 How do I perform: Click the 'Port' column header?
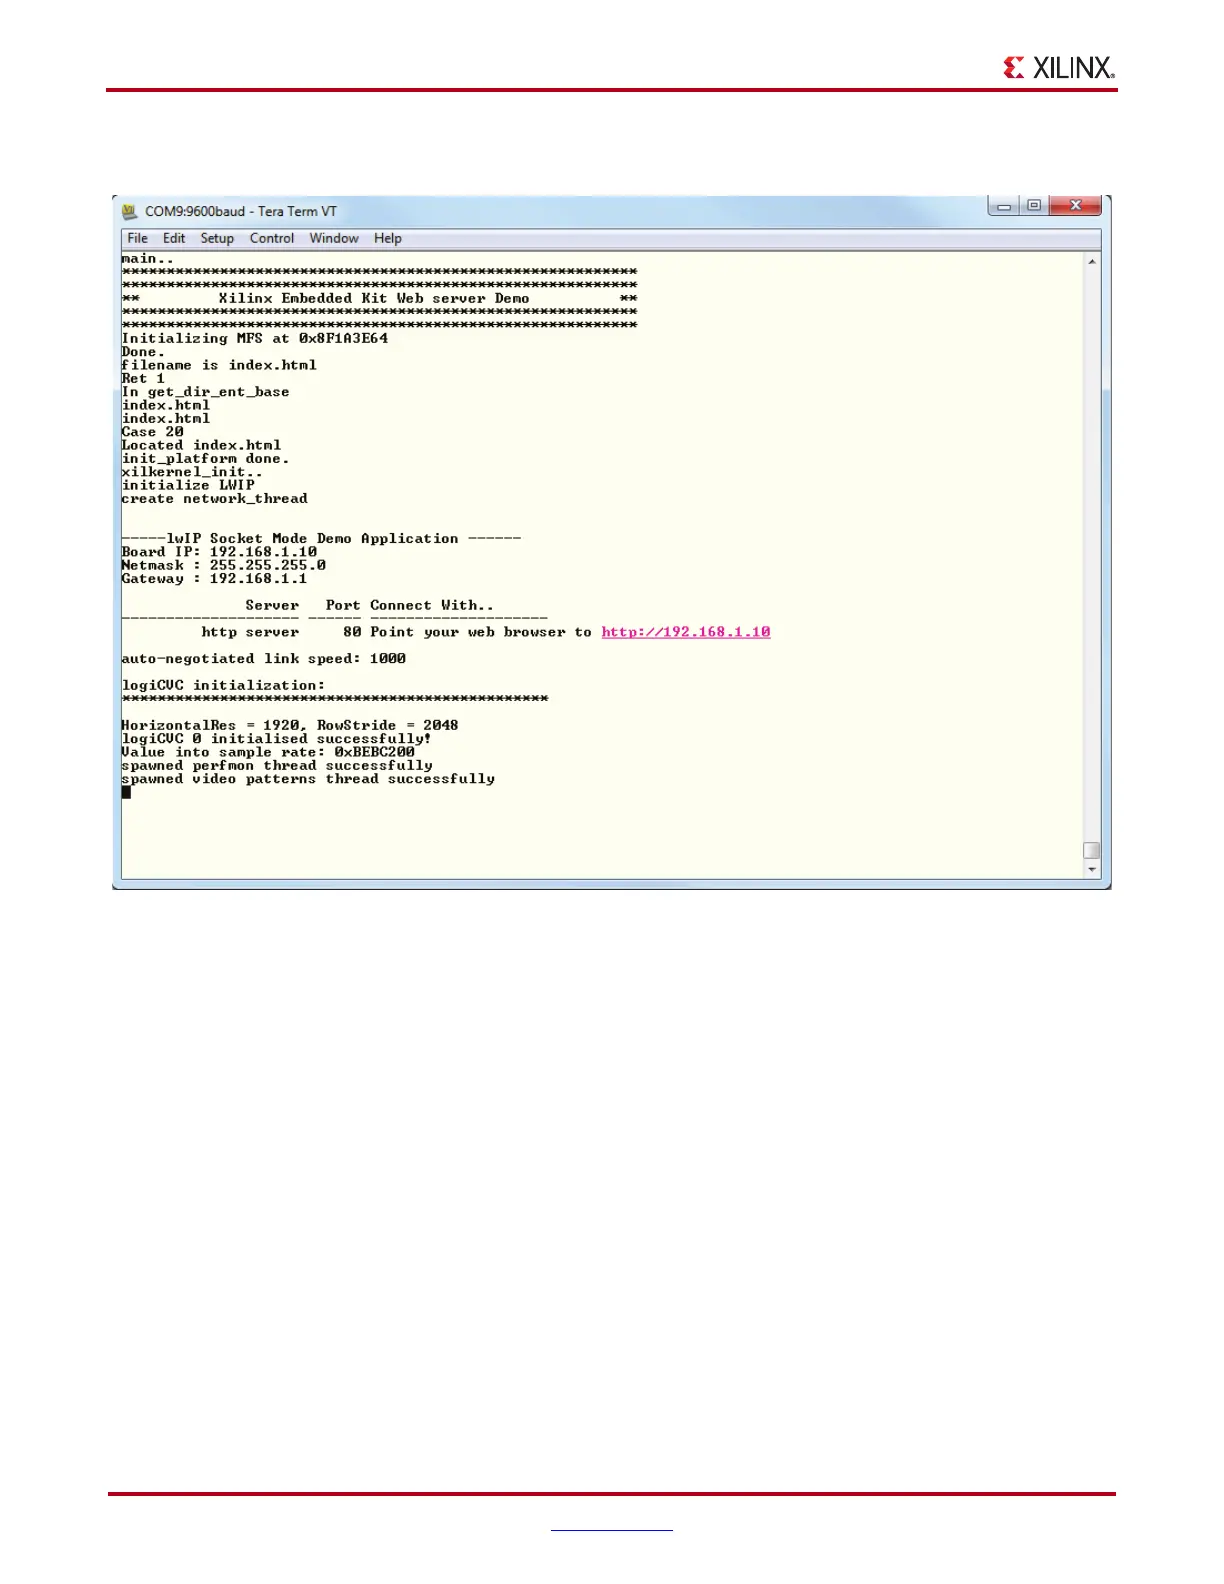(343, 606)
